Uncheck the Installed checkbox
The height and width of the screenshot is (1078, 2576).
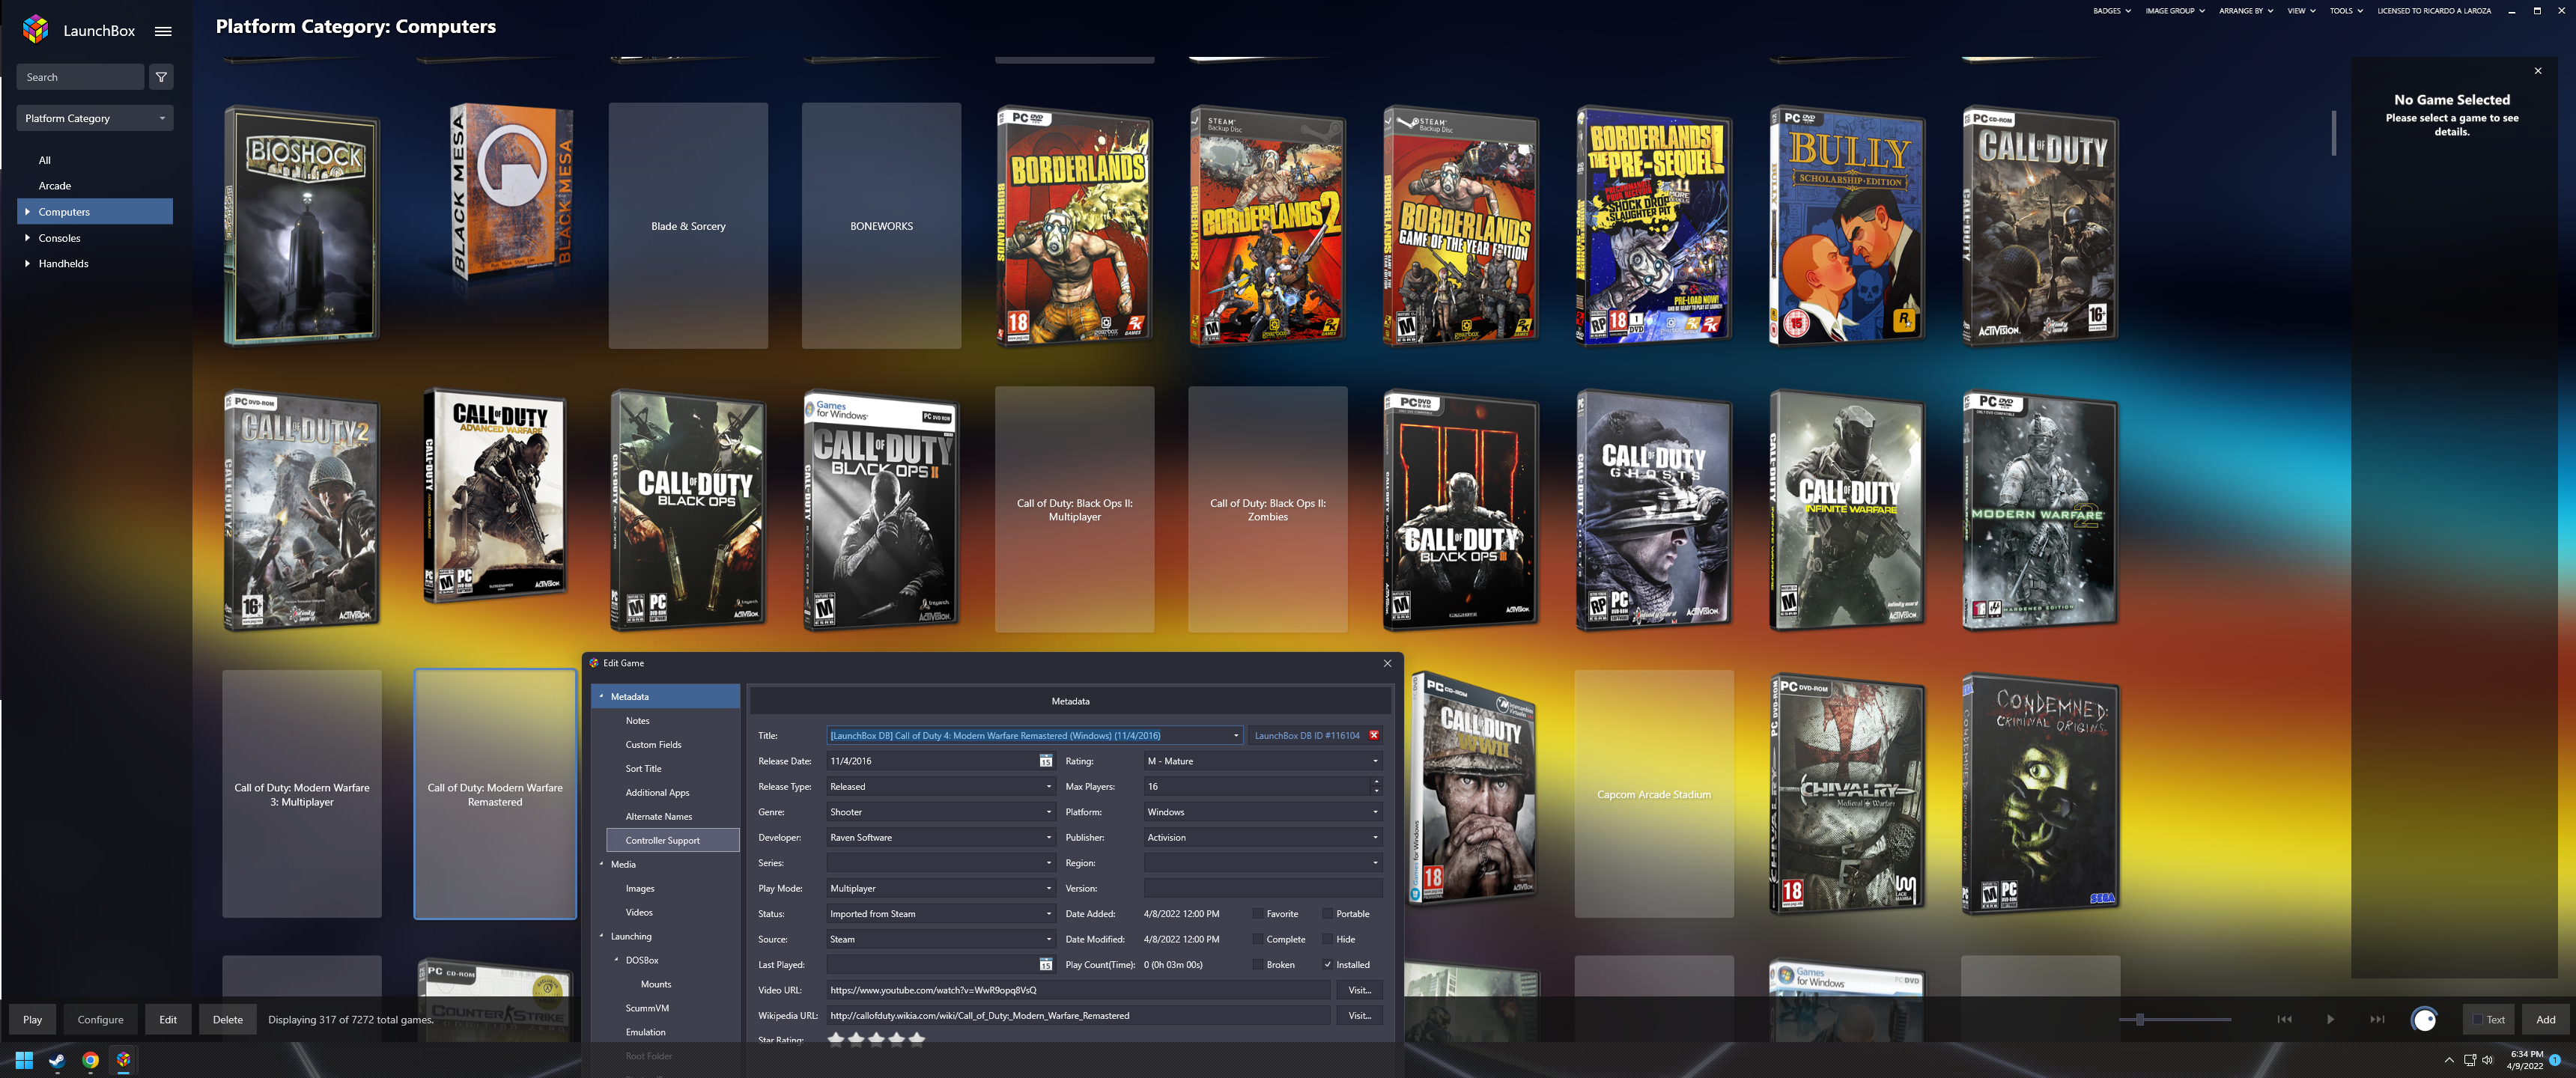click(x=1327, y=965)
